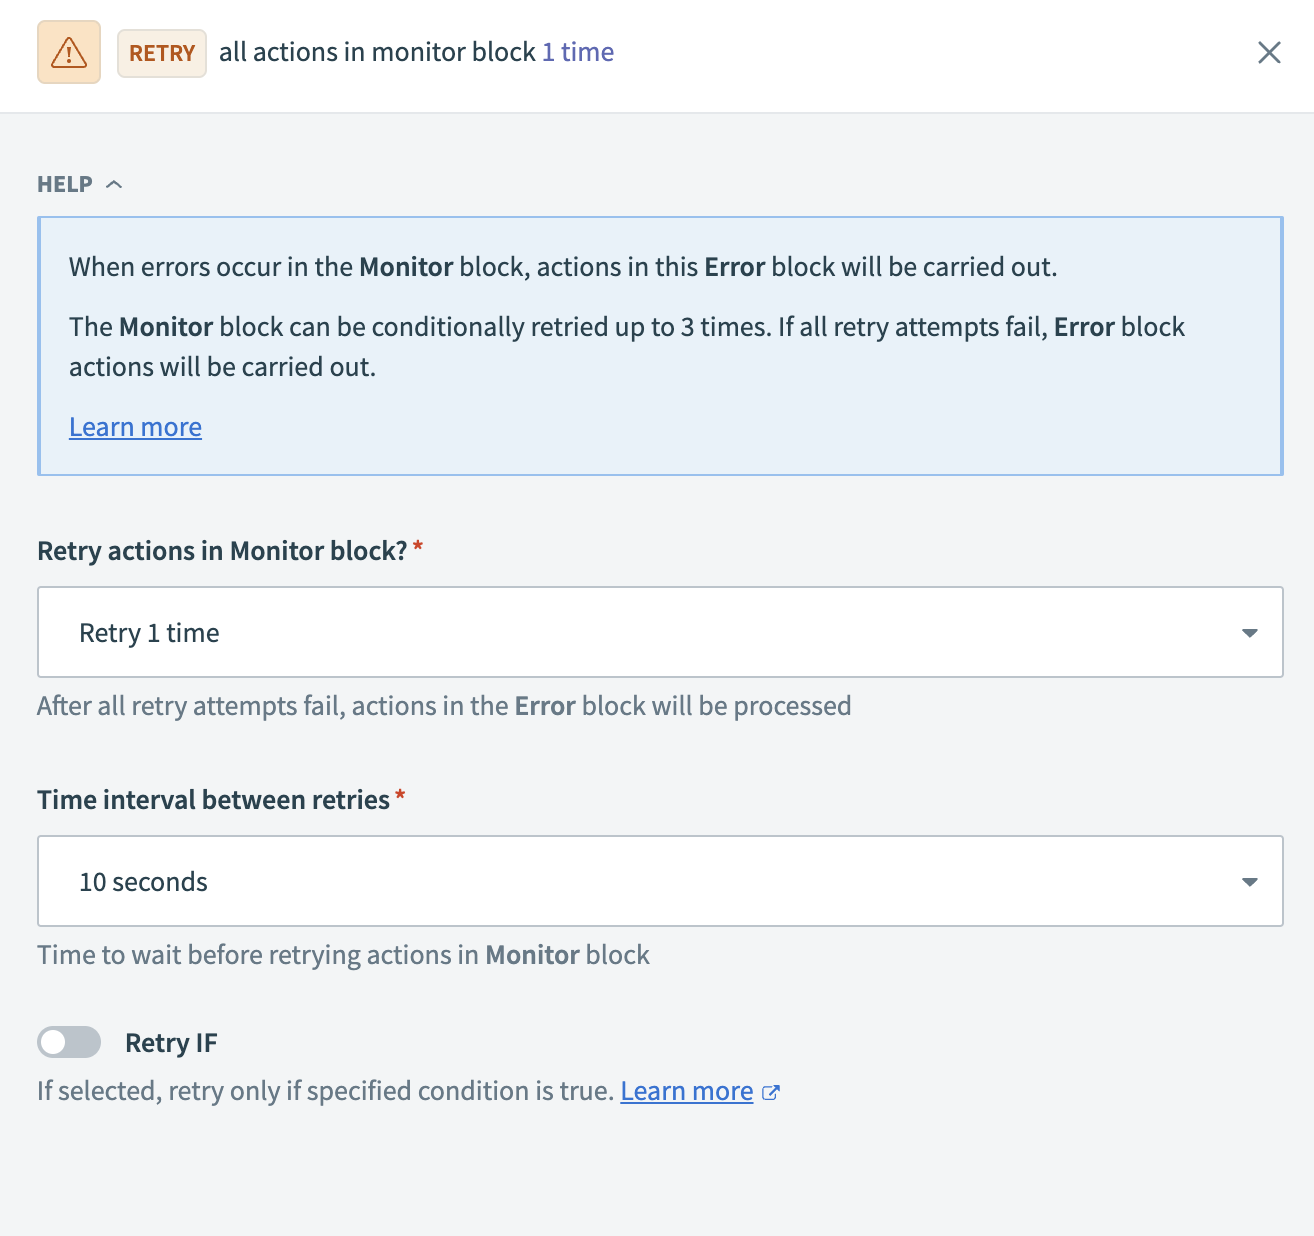Collapse the HELP section chevron
Viewport: 1314px width, 1236px height.
pos(114,184)
